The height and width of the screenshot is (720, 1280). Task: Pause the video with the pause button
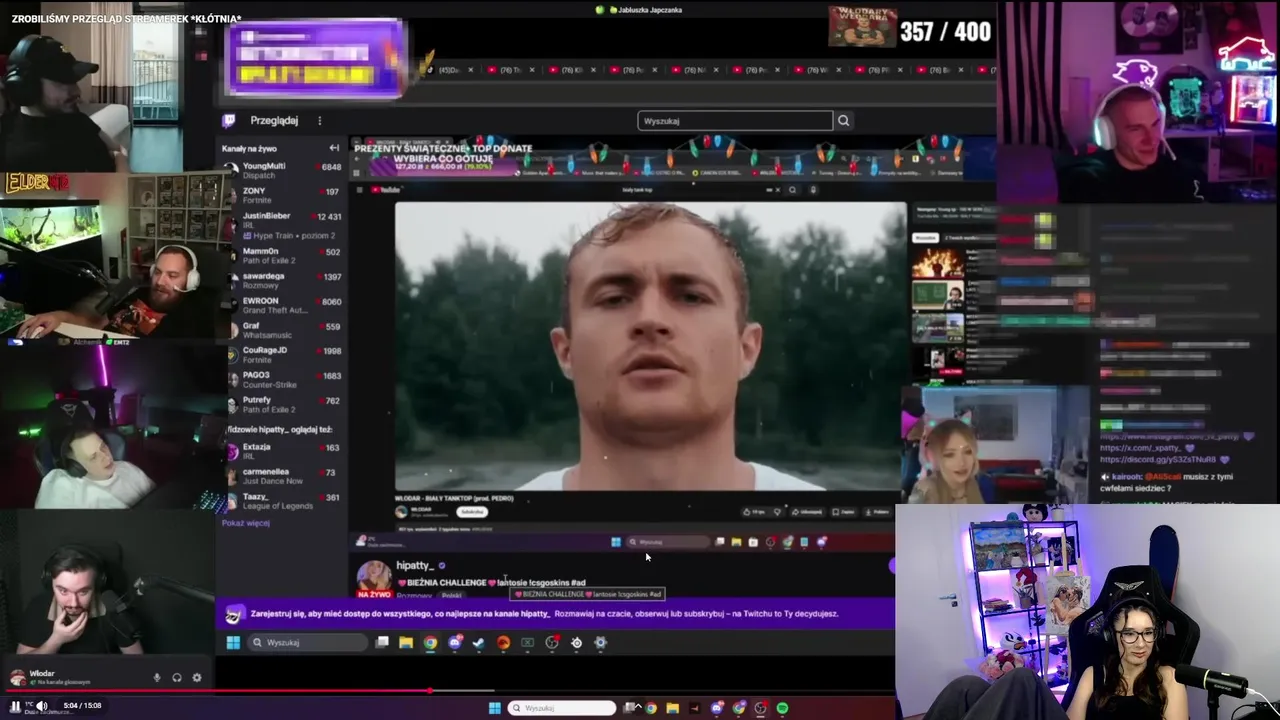pos(15,706)
